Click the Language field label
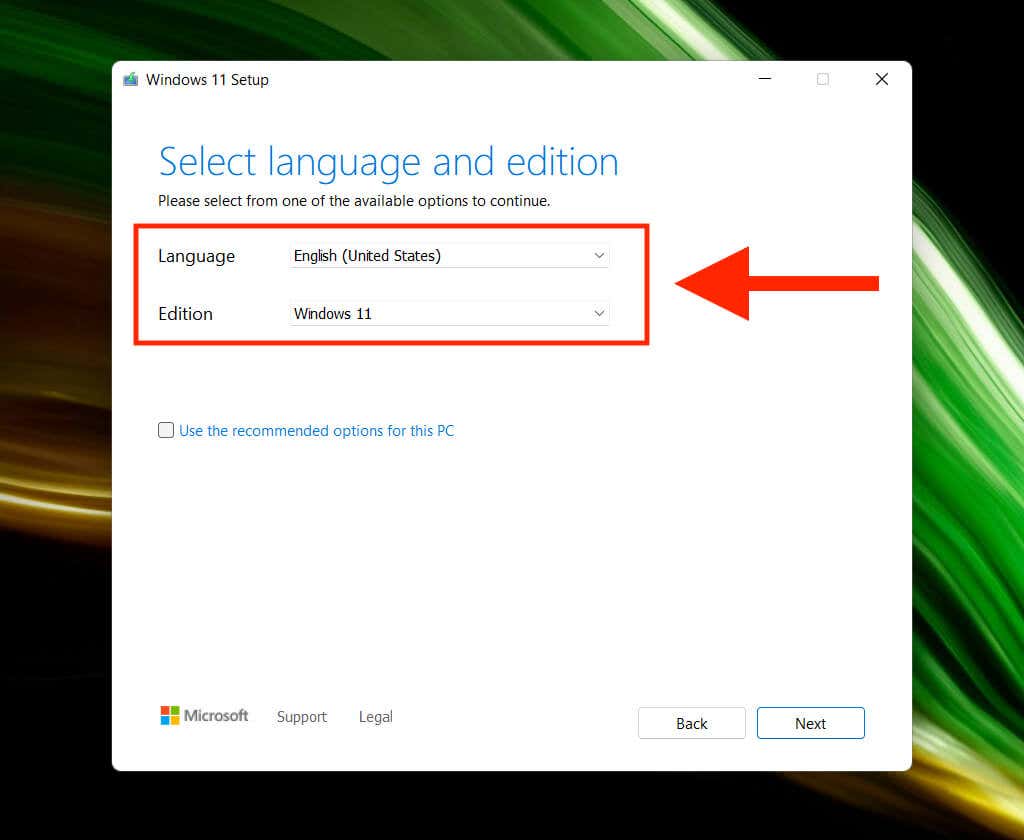 click(x=197, y=256)
